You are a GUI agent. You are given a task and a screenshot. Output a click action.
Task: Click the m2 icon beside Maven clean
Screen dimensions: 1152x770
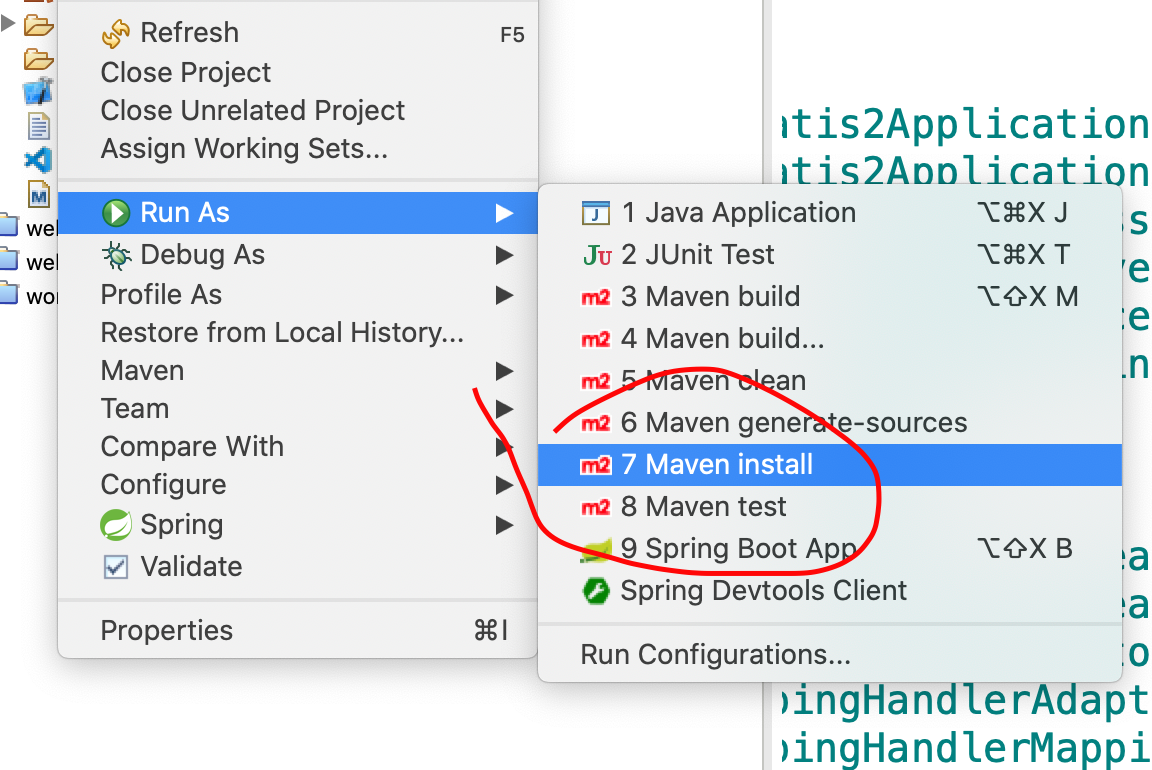(596, 381)
